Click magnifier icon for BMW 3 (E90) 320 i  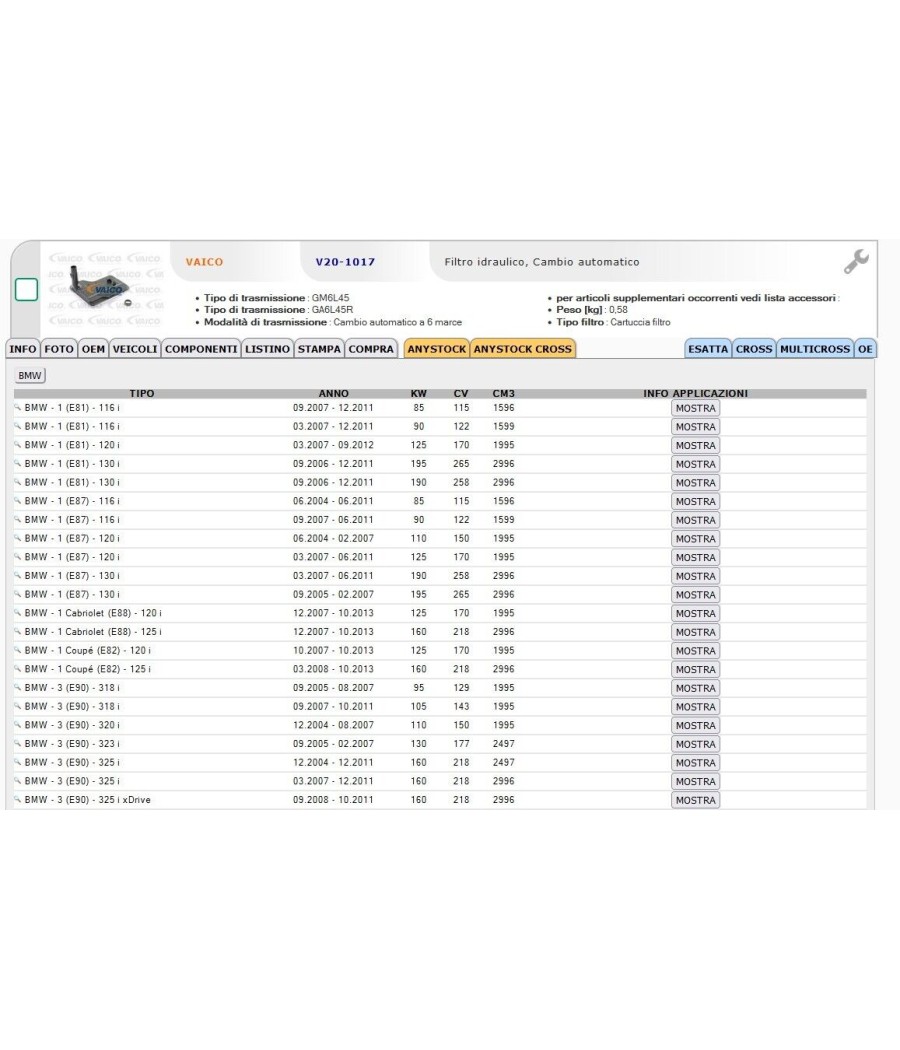pyautogui.click(x=17, y=725)
